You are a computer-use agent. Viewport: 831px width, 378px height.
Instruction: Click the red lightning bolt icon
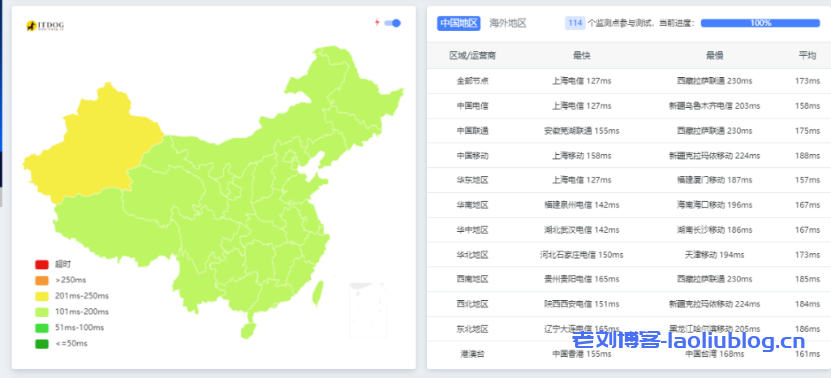tap(377, 23)
